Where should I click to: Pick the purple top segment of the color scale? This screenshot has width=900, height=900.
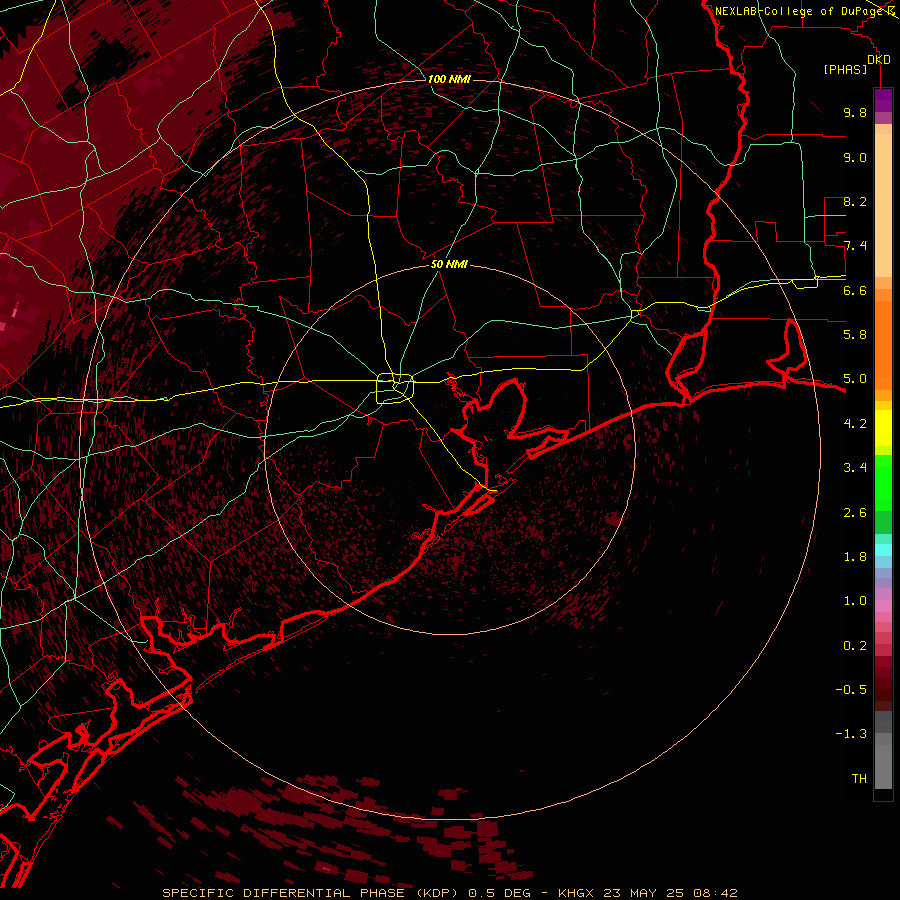click(883, 100)
